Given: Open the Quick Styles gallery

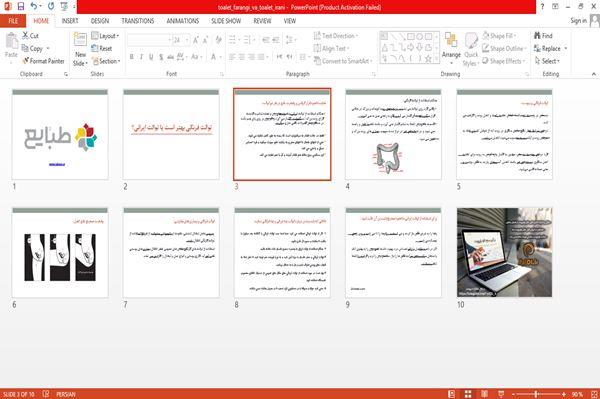Looking at the screenshot, I should [x=471, y=49].
